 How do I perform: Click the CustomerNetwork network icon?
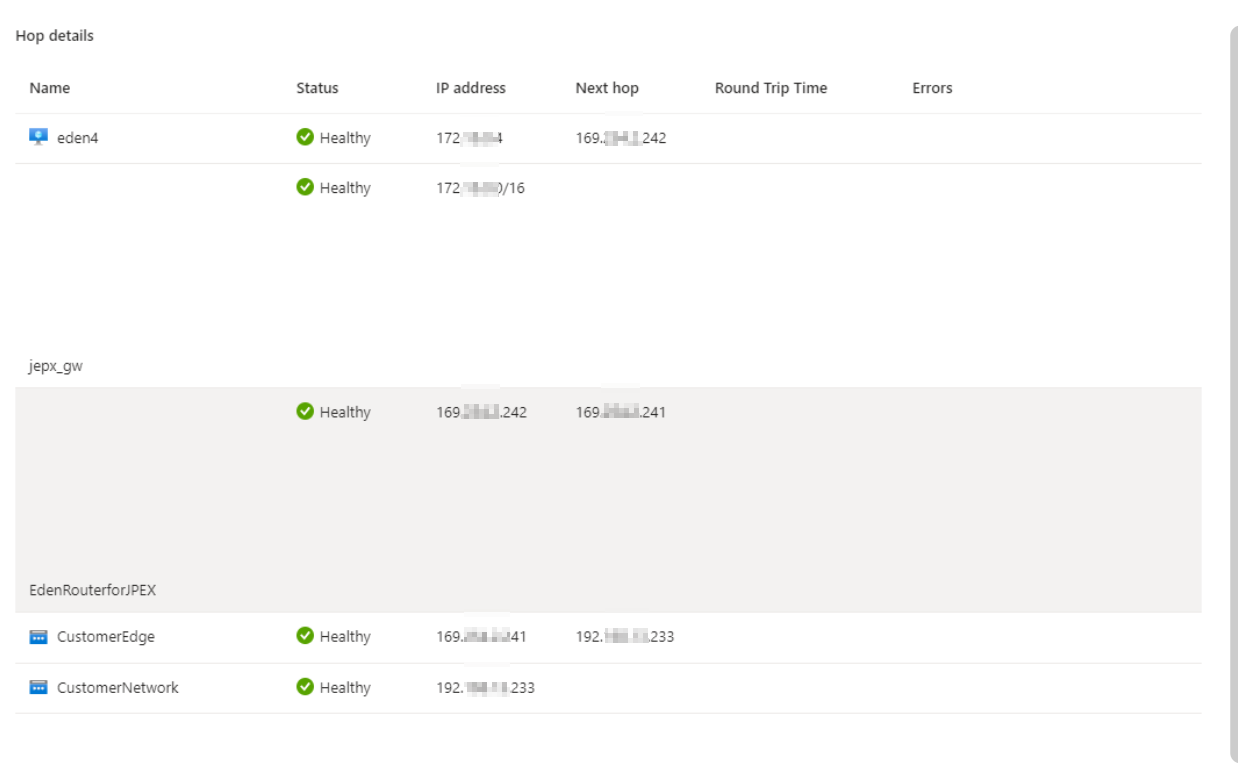(x=38, y=687)
